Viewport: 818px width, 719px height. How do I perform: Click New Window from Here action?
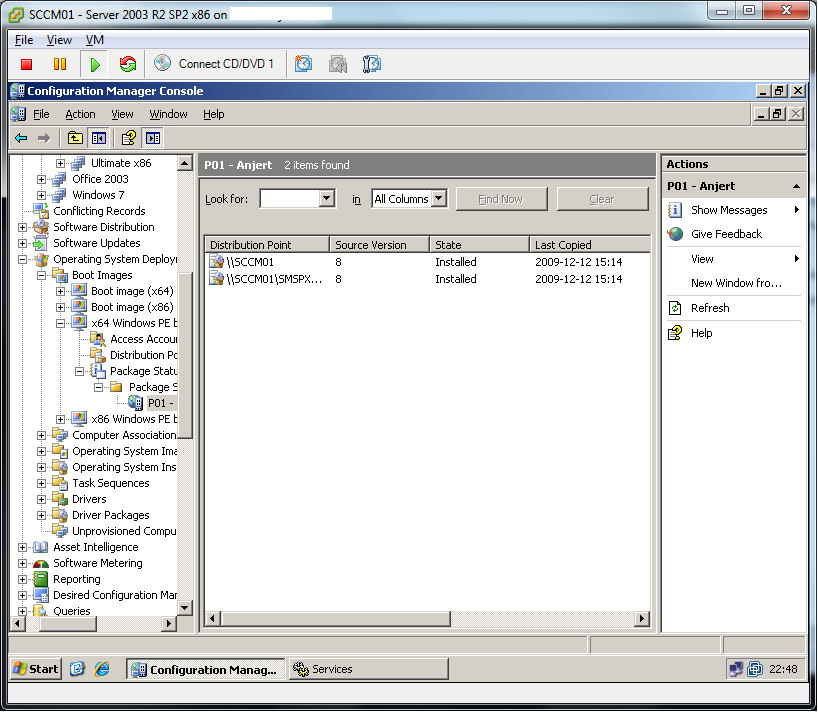pos(736,283)
